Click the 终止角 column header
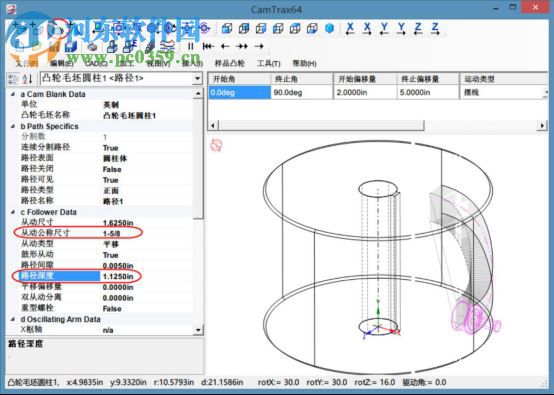The image size is (554, 395). (302, 79)
